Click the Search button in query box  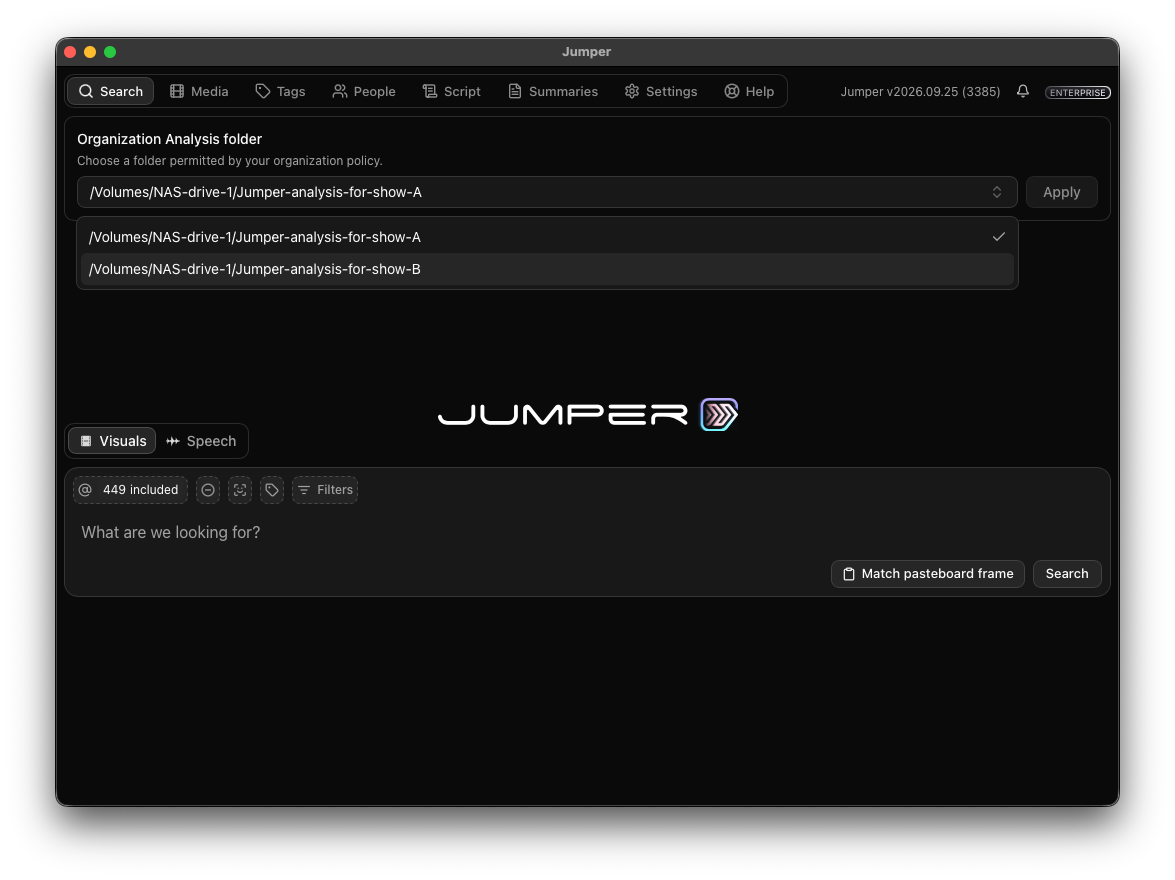click(x=1066, y=573)
